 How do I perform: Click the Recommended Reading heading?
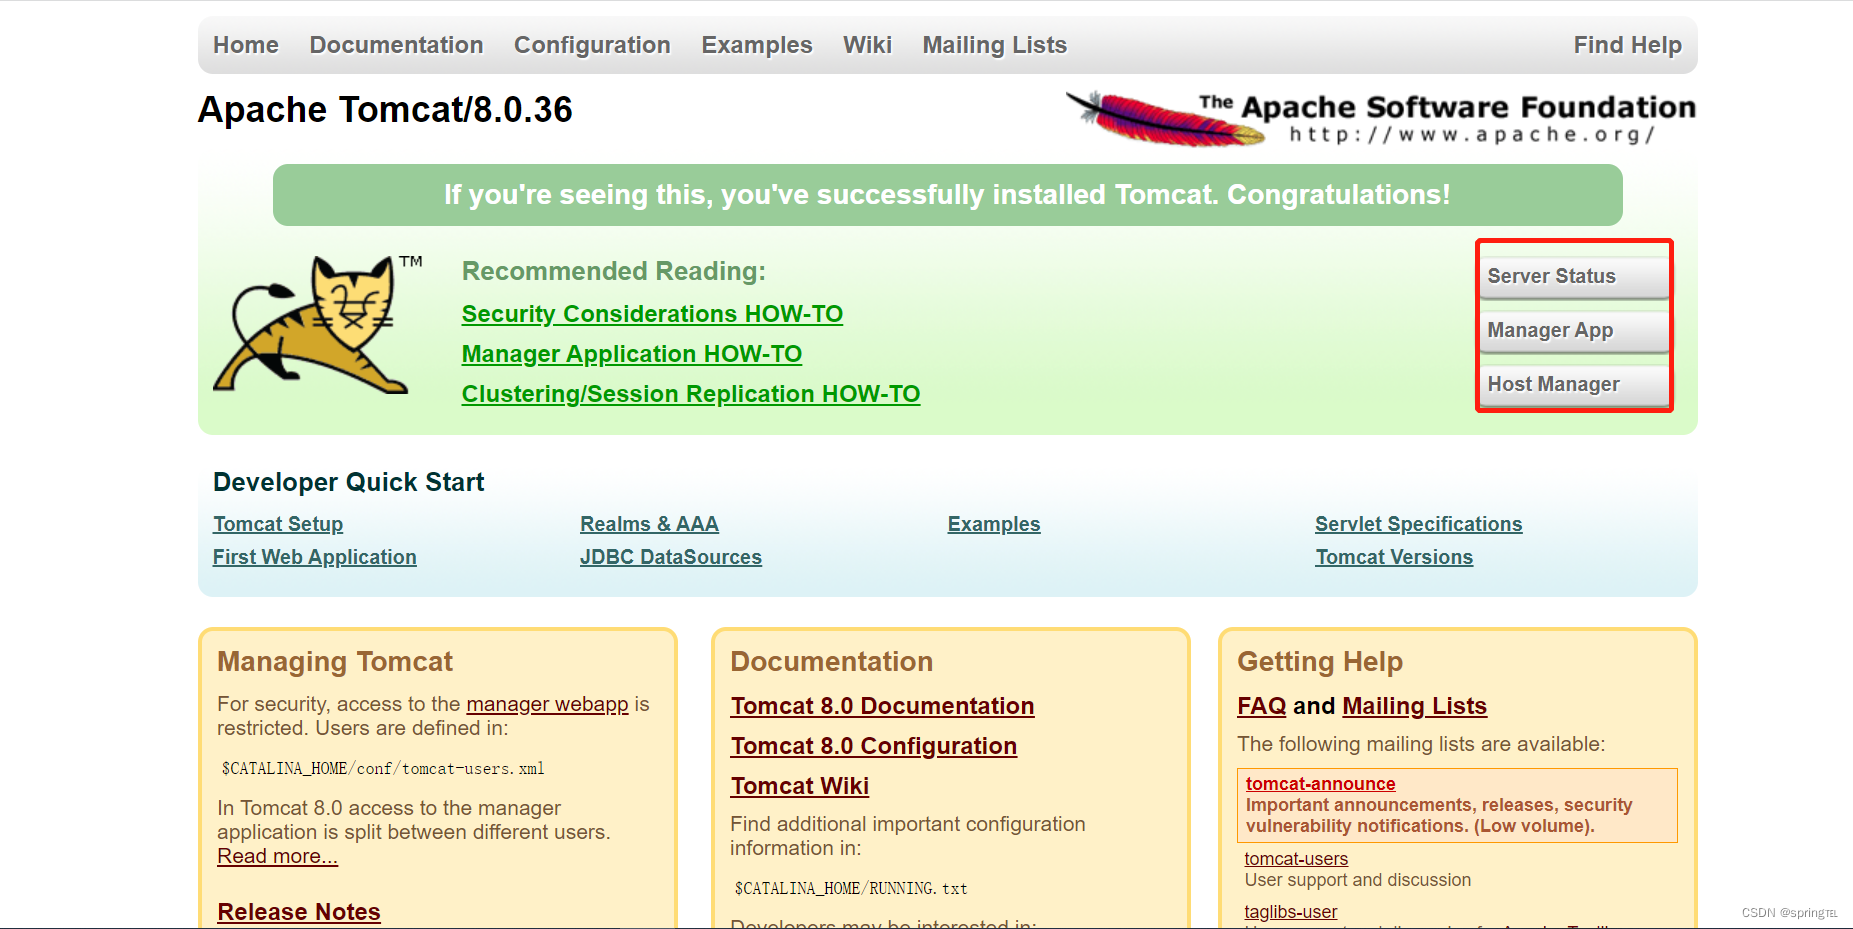pos(614,271)
